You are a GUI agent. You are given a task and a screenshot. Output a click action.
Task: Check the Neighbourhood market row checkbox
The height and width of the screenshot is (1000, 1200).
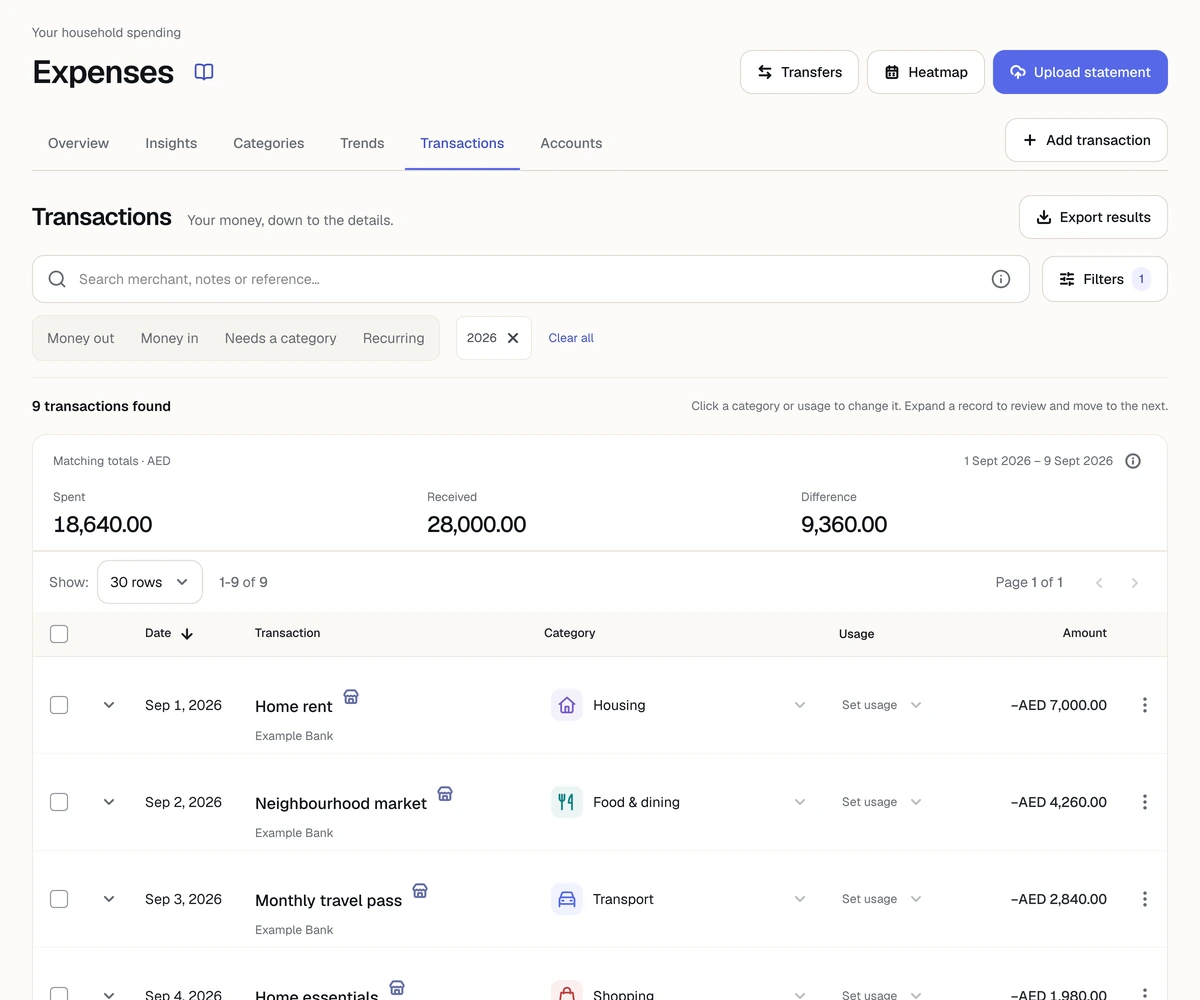pyautogui.click(x=59, y=802)
